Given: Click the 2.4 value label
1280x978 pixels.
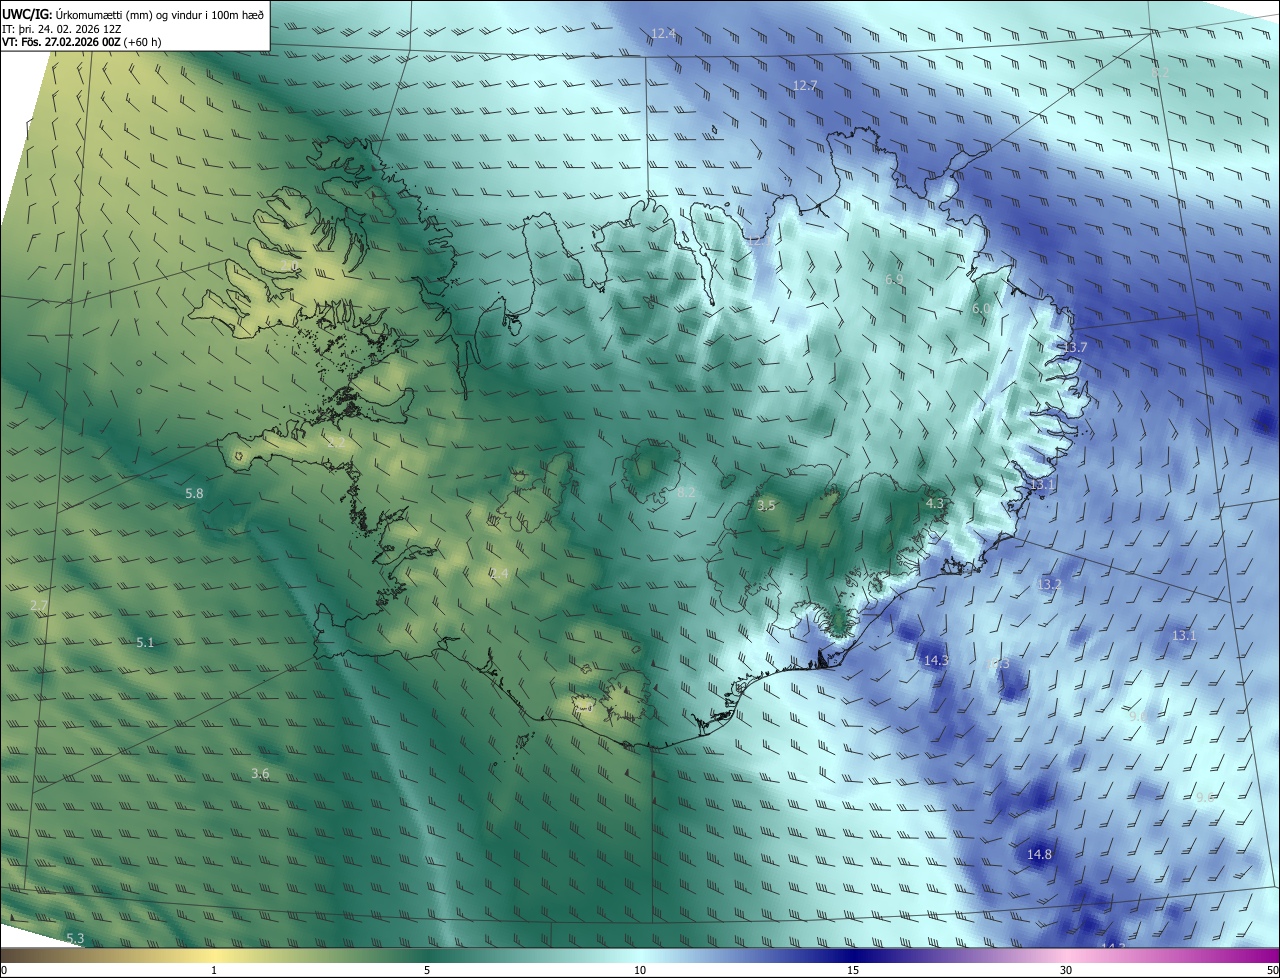Looking at the screenshot, I should pos(500,573).
